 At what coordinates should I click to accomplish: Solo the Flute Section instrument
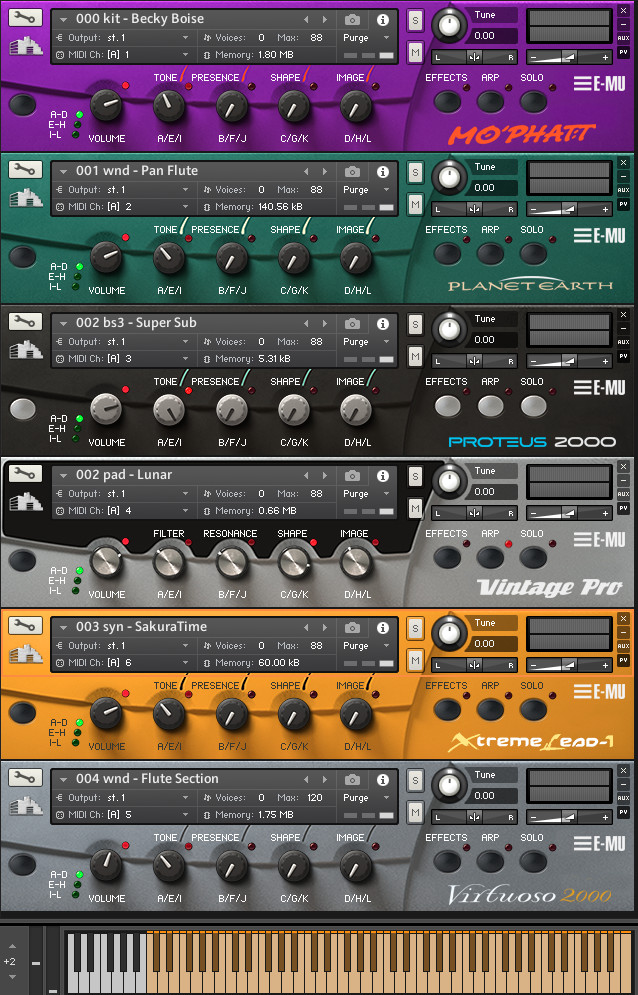click(415, 780)
